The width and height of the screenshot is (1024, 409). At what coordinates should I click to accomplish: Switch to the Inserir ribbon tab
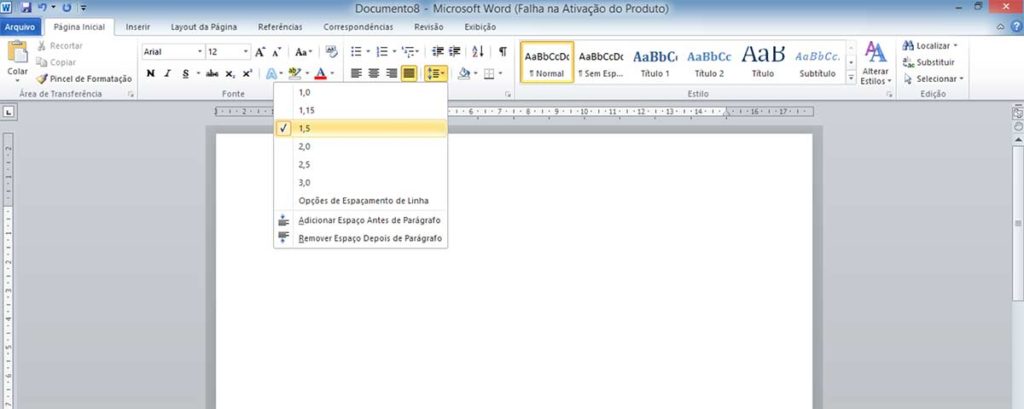(137, 27)
